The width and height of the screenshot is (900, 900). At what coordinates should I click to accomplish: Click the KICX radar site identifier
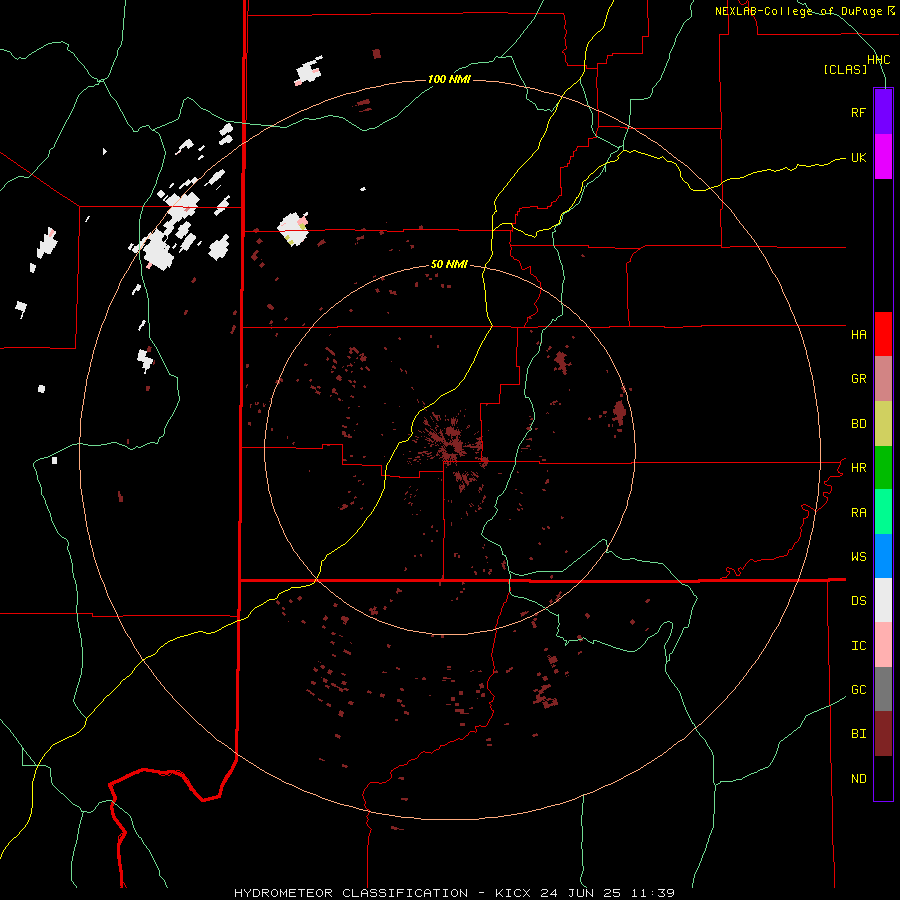point(513,893)
